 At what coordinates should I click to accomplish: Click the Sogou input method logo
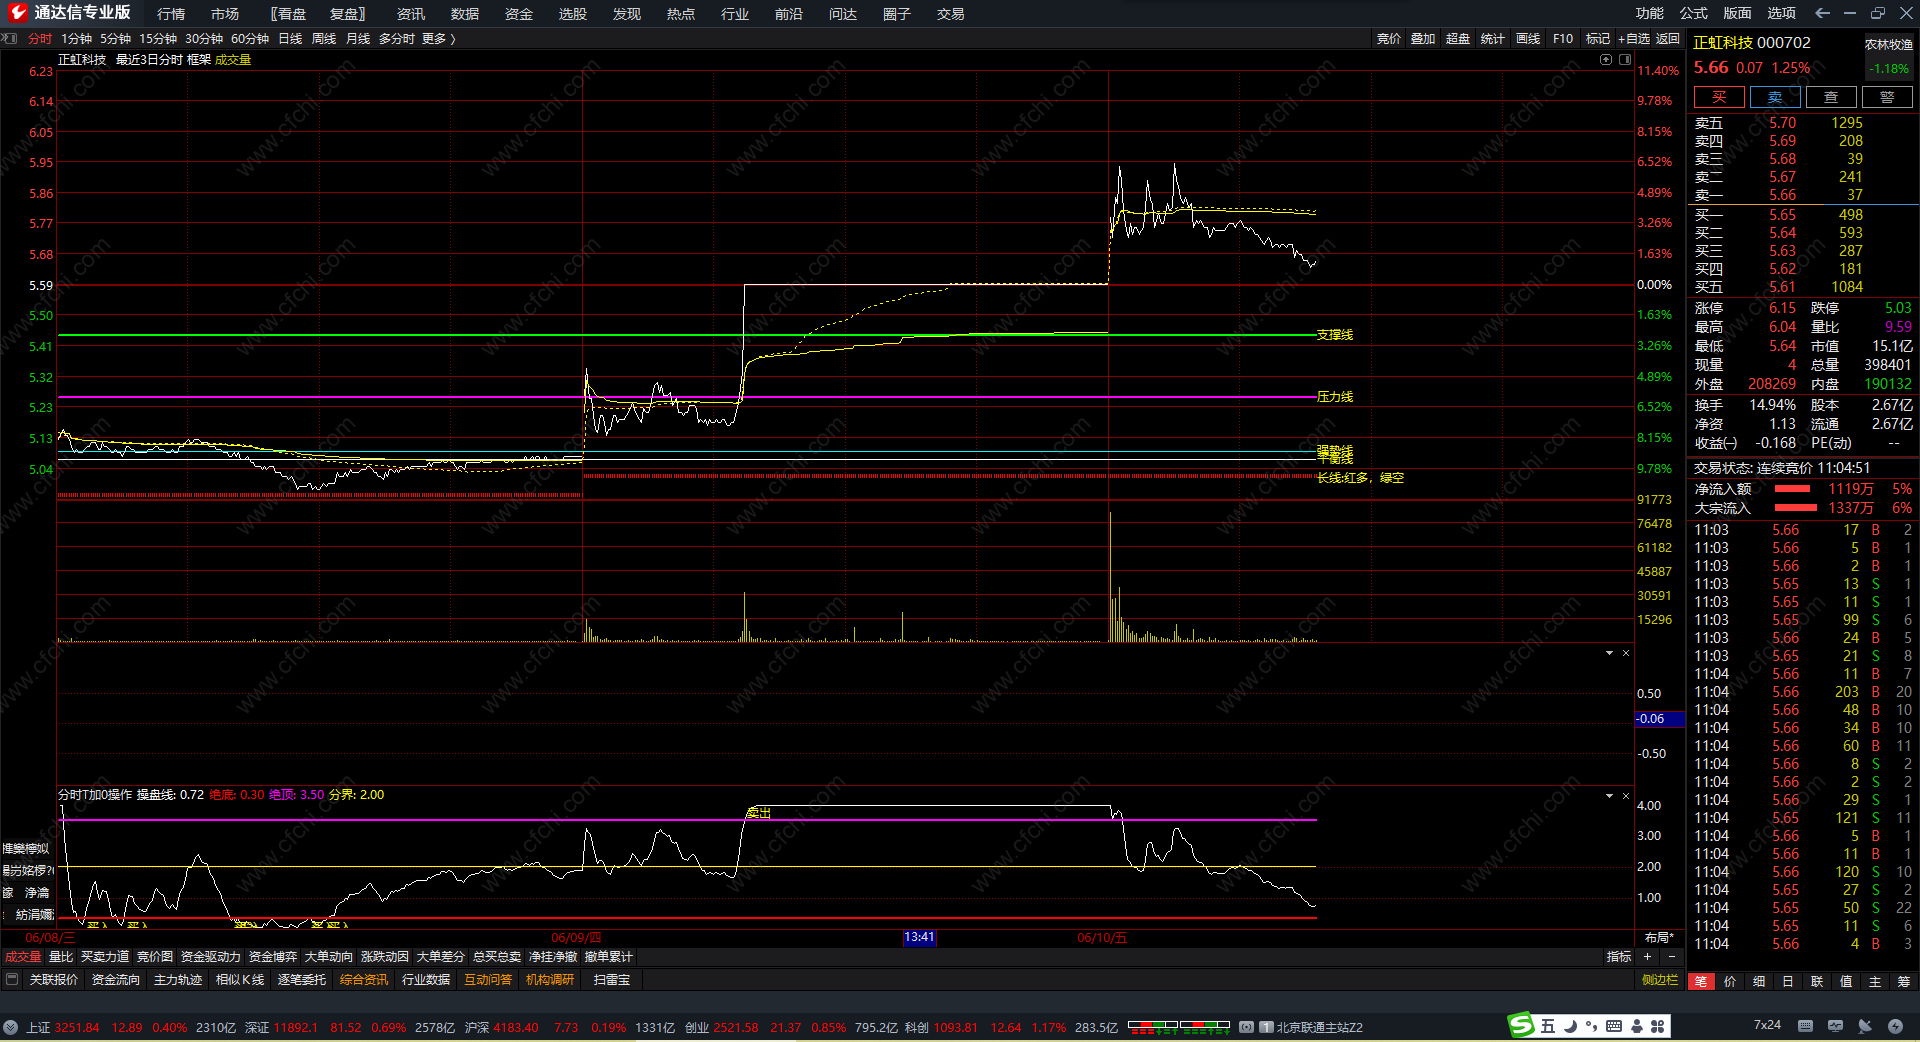click(1521, 1026)
